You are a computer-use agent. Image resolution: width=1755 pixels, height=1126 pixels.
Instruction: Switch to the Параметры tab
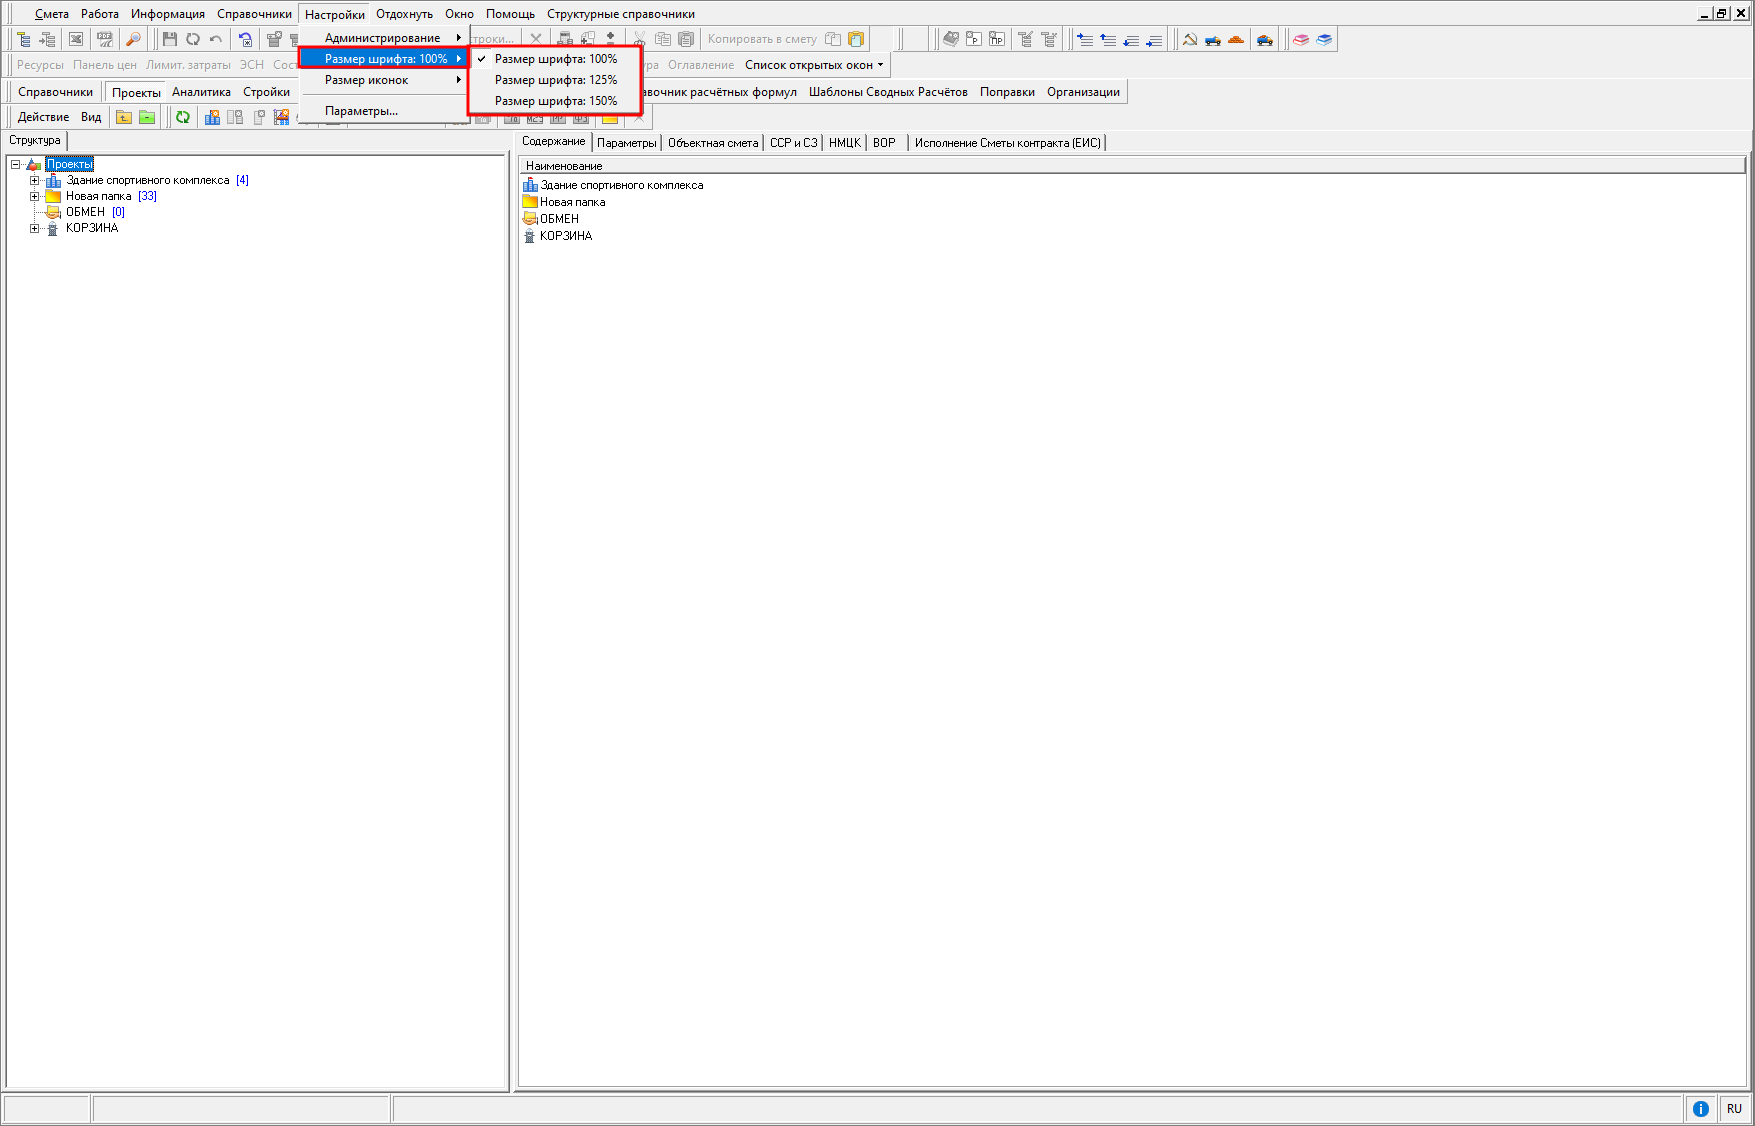pos(626,143)
